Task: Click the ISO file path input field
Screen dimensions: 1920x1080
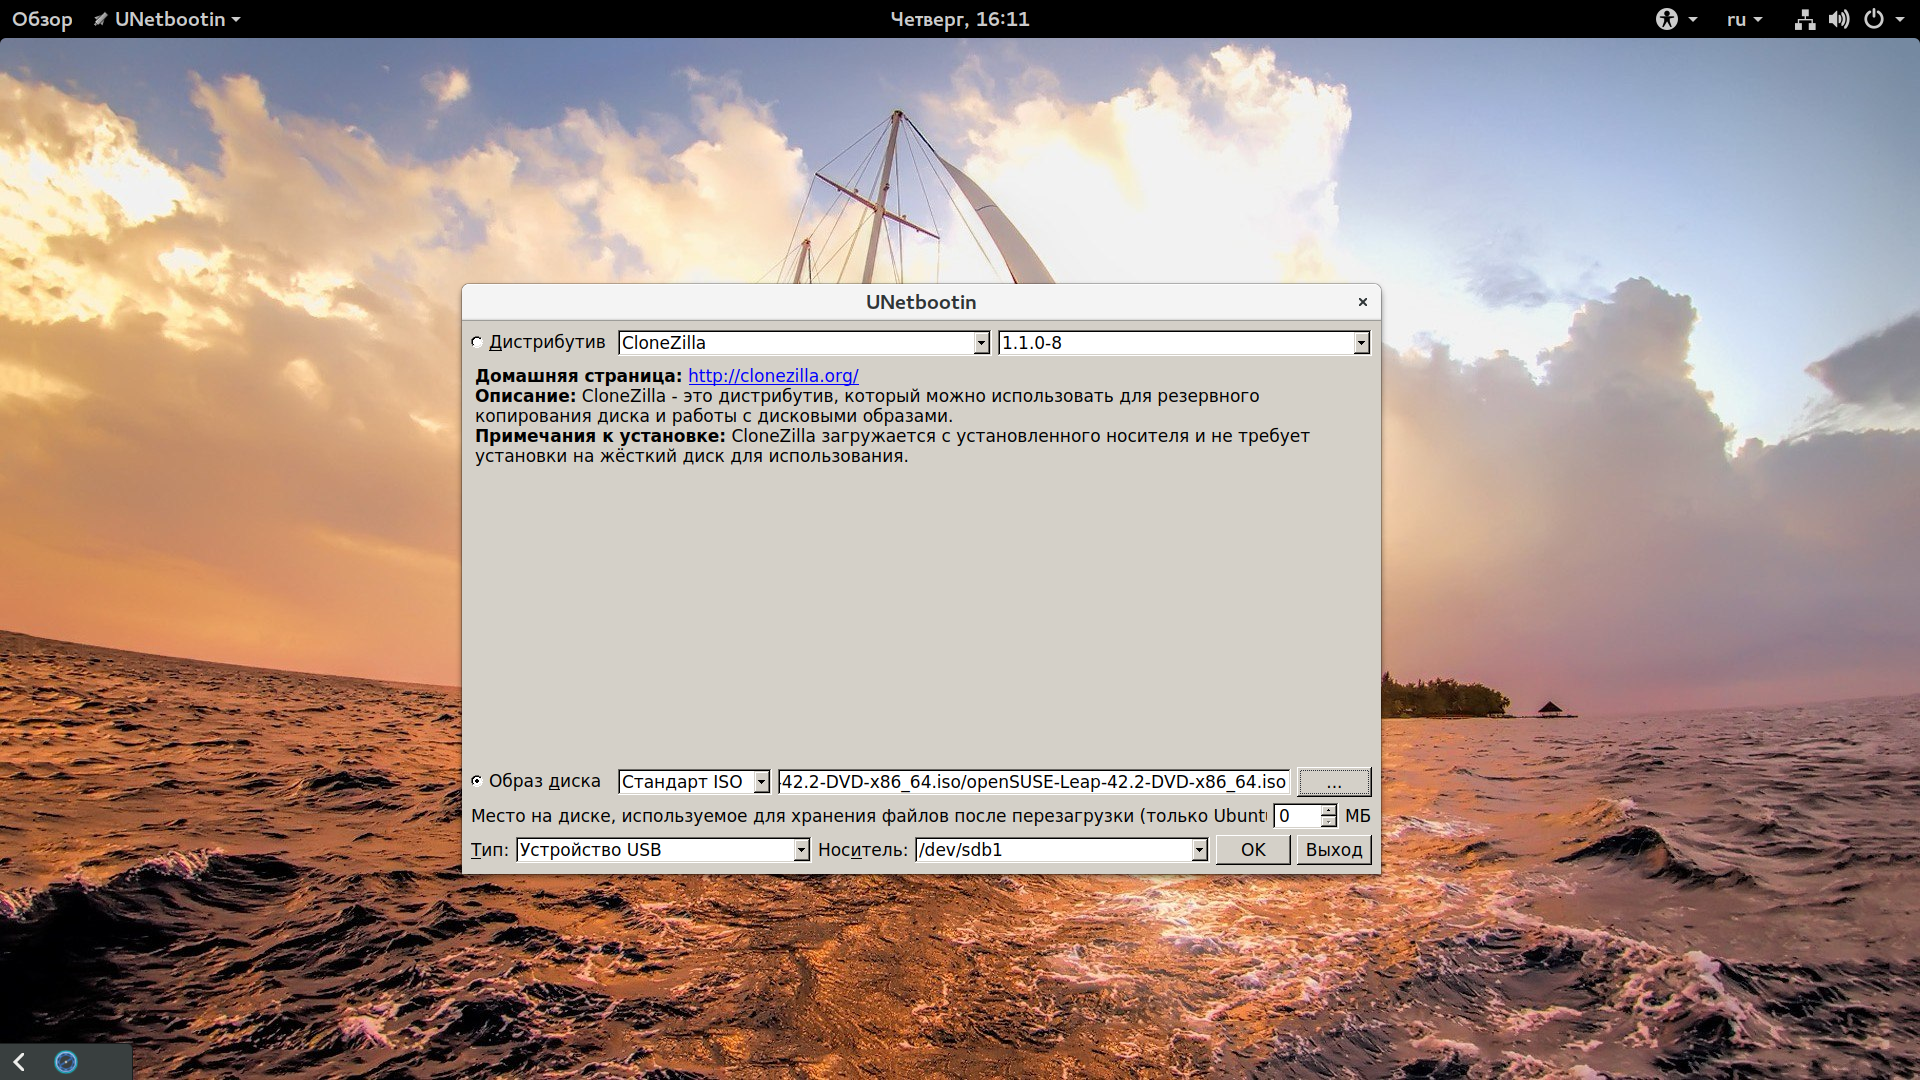Action: pyautogui.click(x=1034, y=782)
